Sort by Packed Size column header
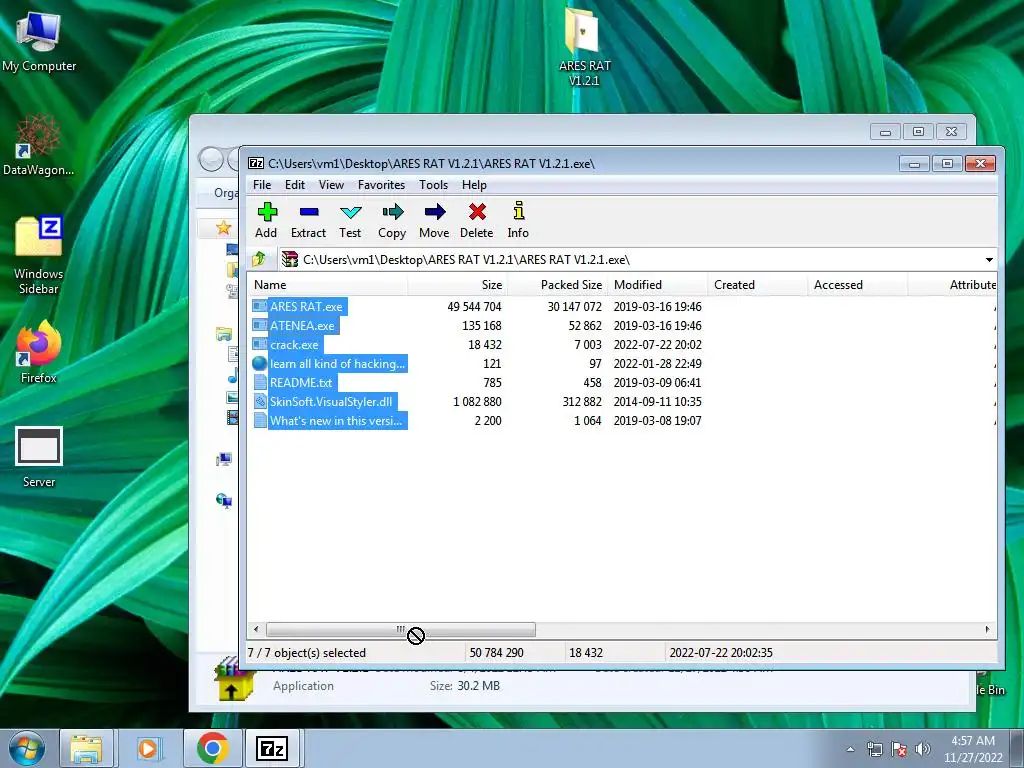This screenshot has height=768, width=1024. point(557,285)
